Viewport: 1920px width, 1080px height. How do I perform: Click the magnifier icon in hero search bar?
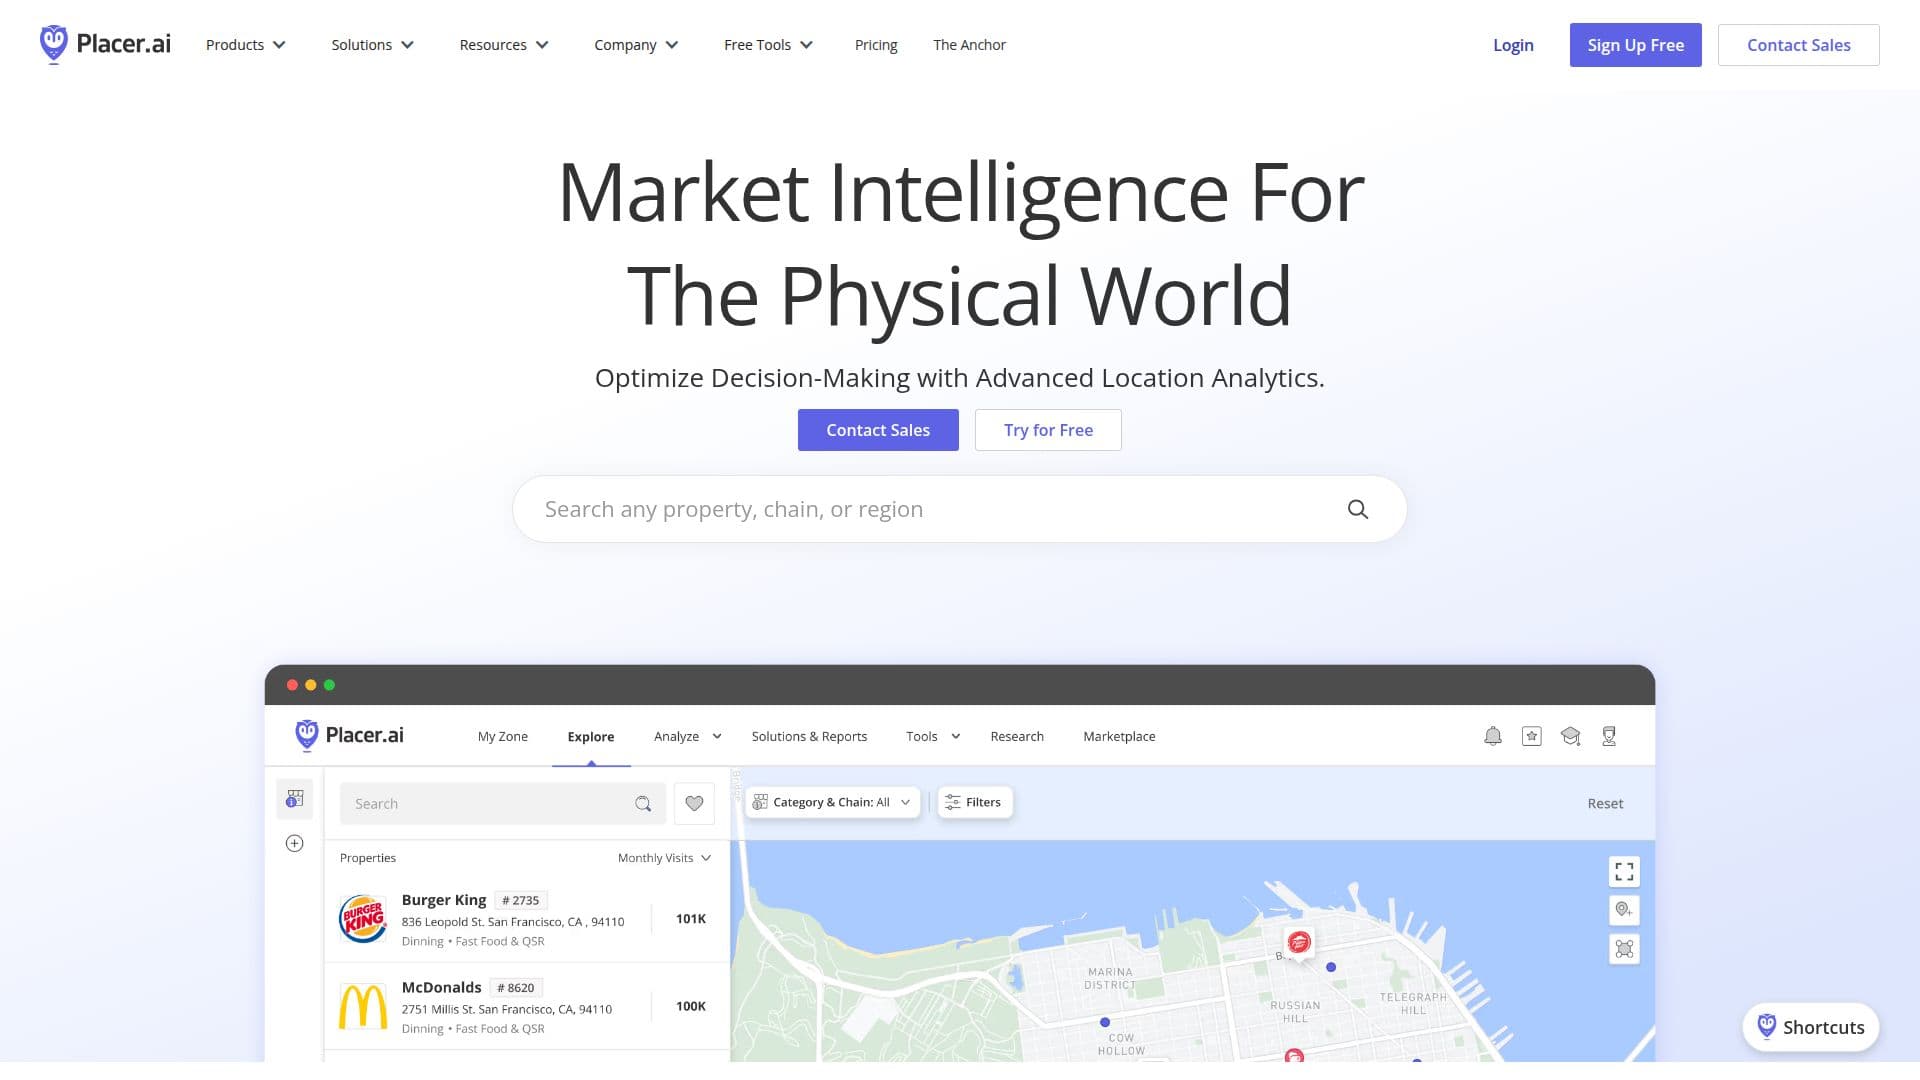1357,509
